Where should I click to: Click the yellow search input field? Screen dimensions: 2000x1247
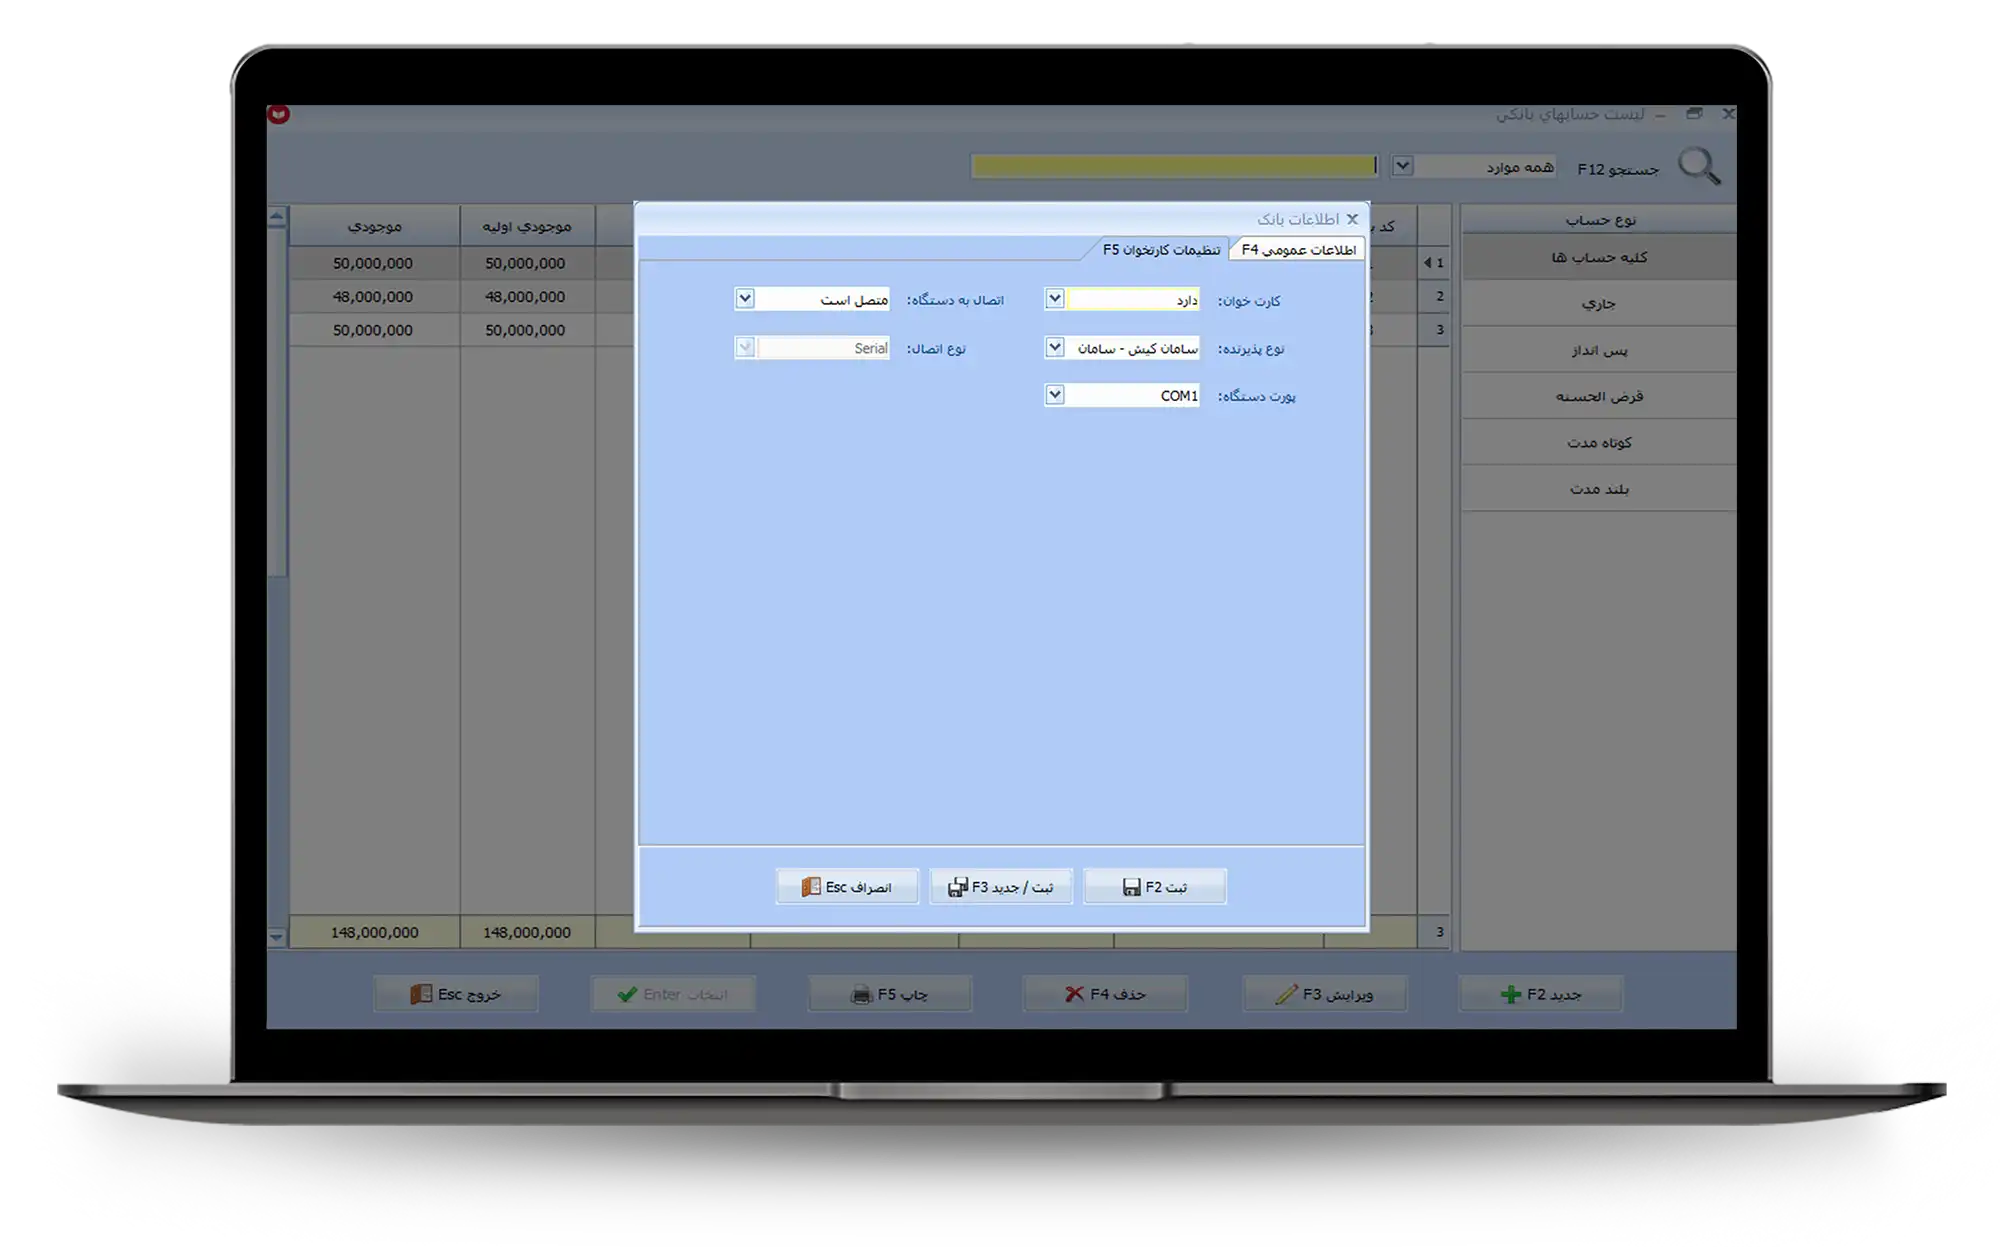click(x=1172, y=166)
